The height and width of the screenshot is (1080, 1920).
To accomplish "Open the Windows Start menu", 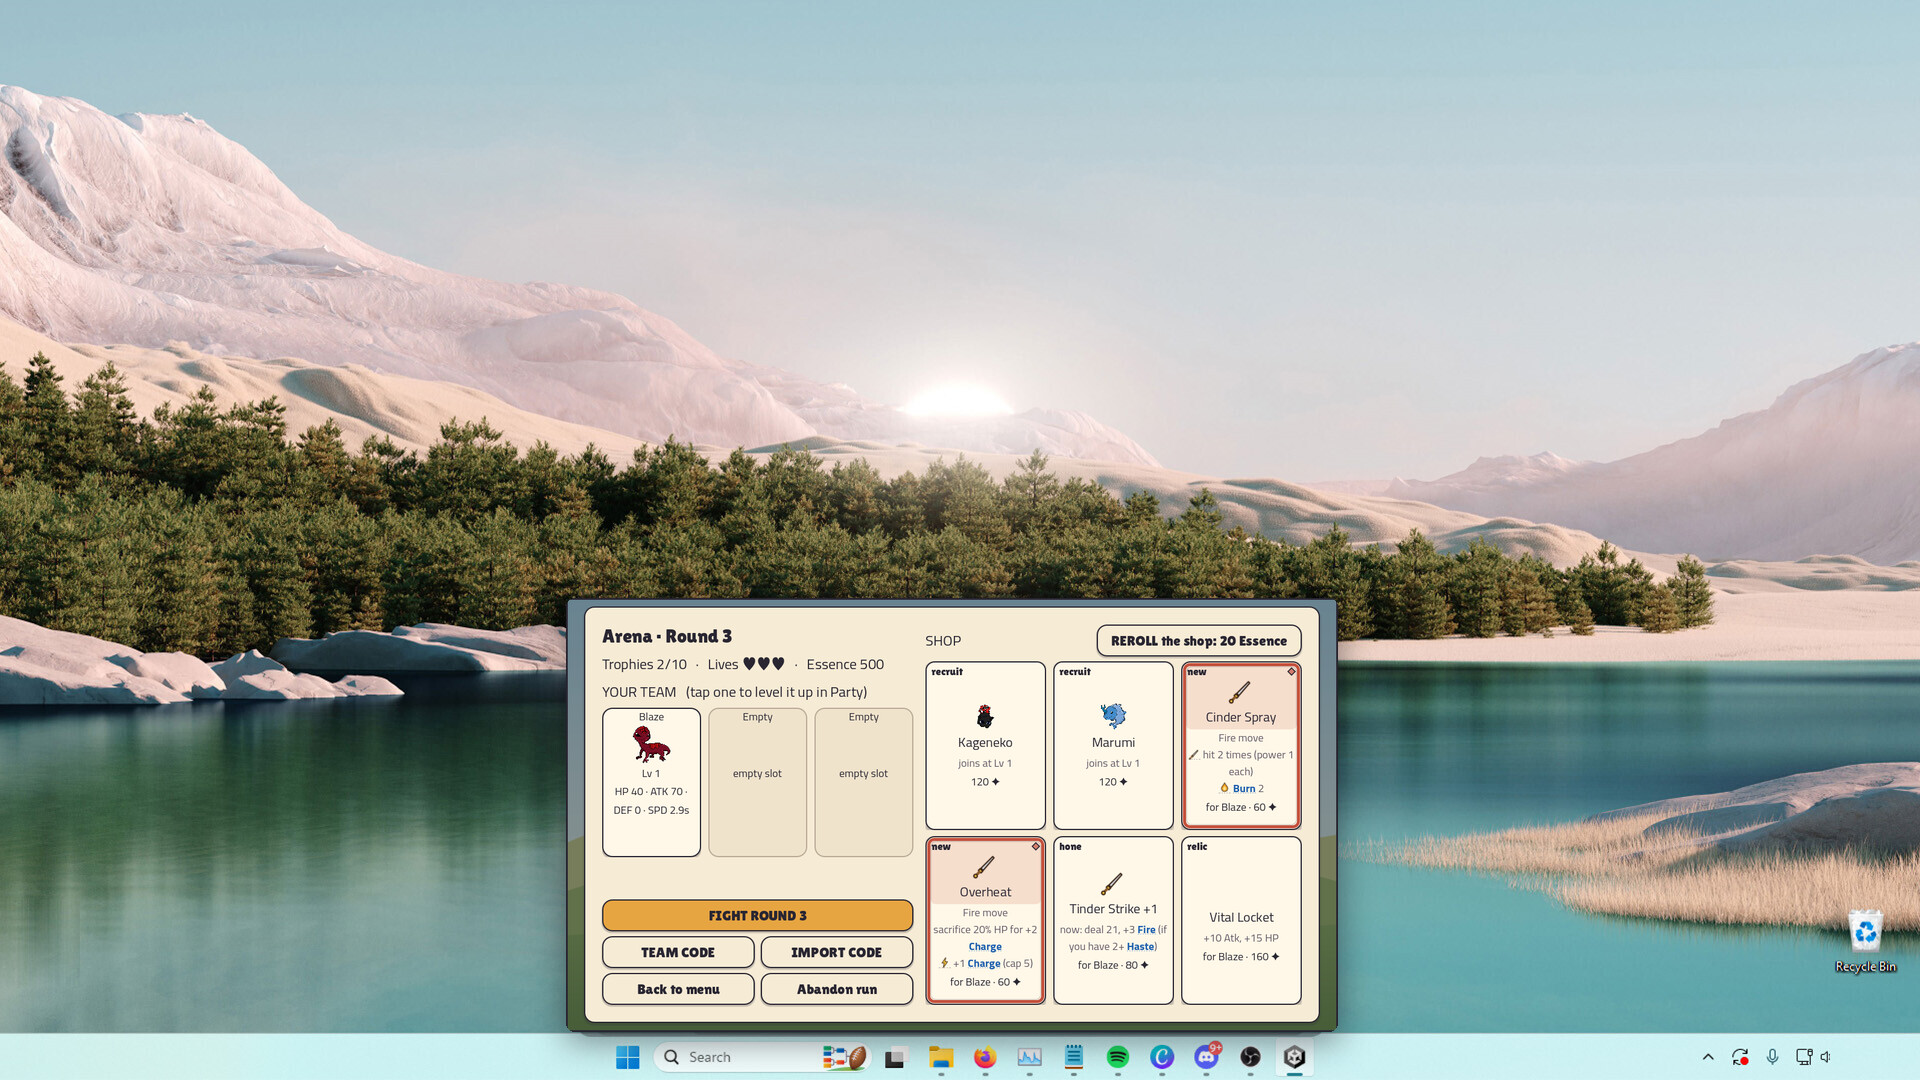I will 627,1057.
